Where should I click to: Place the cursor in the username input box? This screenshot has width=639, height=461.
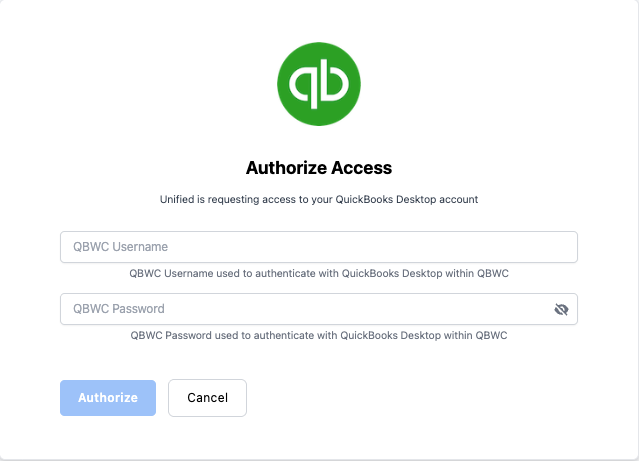click(x=319, y=247)
